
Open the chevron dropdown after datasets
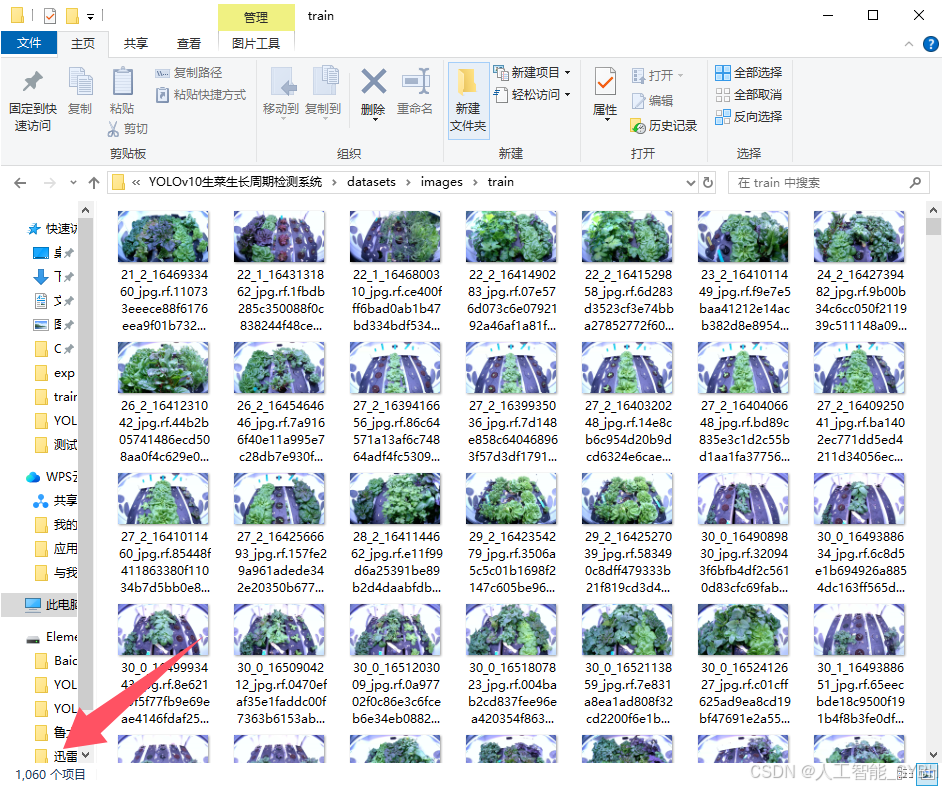tap(408, 182)
